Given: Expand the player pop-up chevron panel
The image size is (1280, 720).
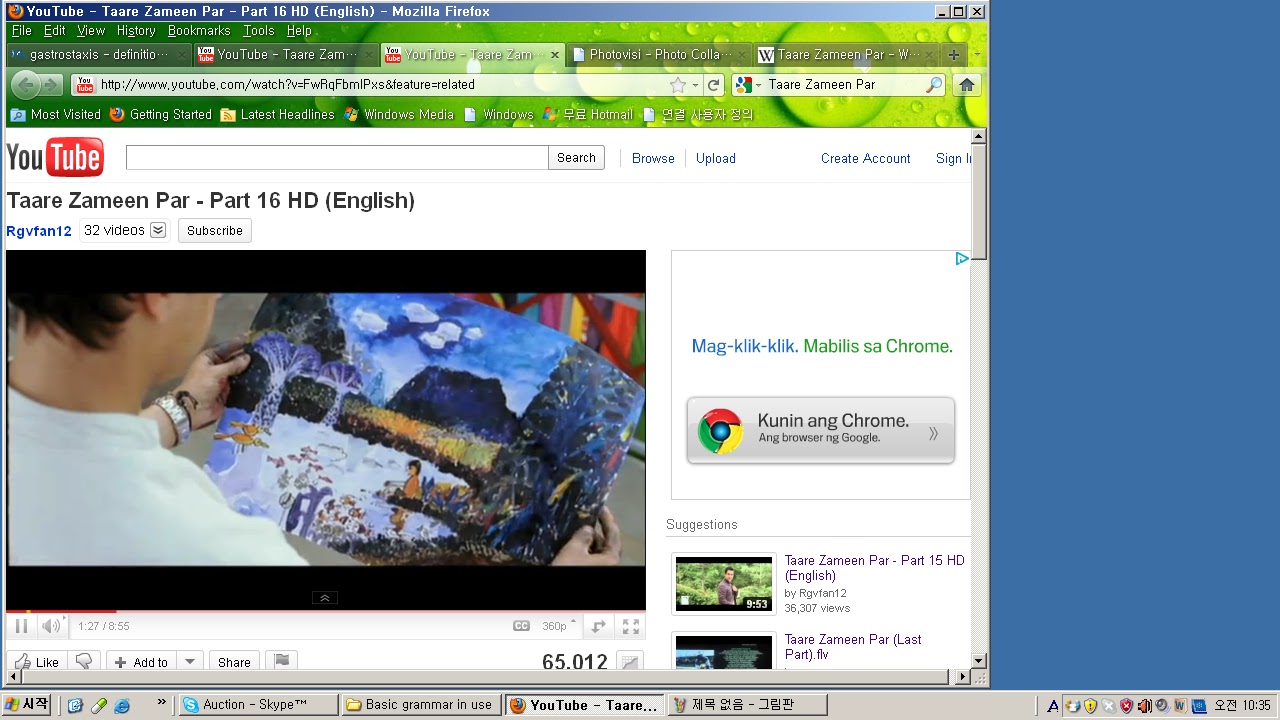Looking at the screenshot, I should (x=325, y=598).
